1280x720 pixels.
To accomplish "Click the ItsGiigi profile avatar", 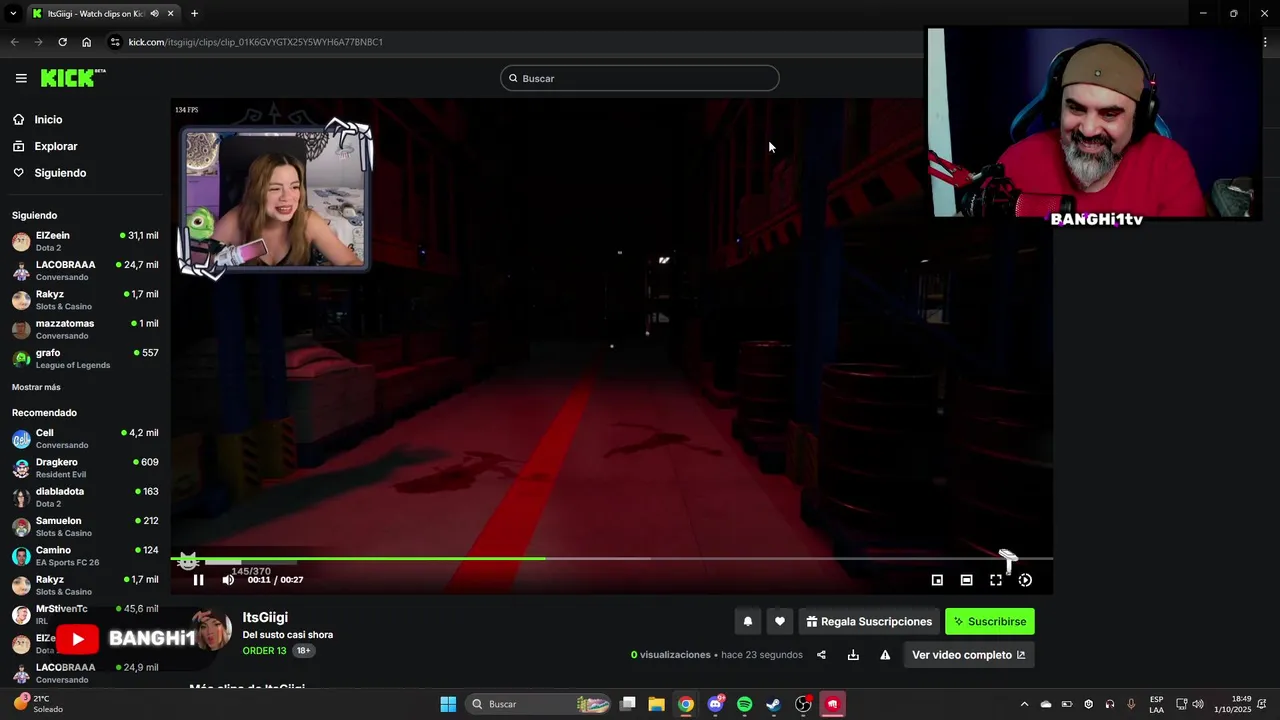I will coord(212,632).
